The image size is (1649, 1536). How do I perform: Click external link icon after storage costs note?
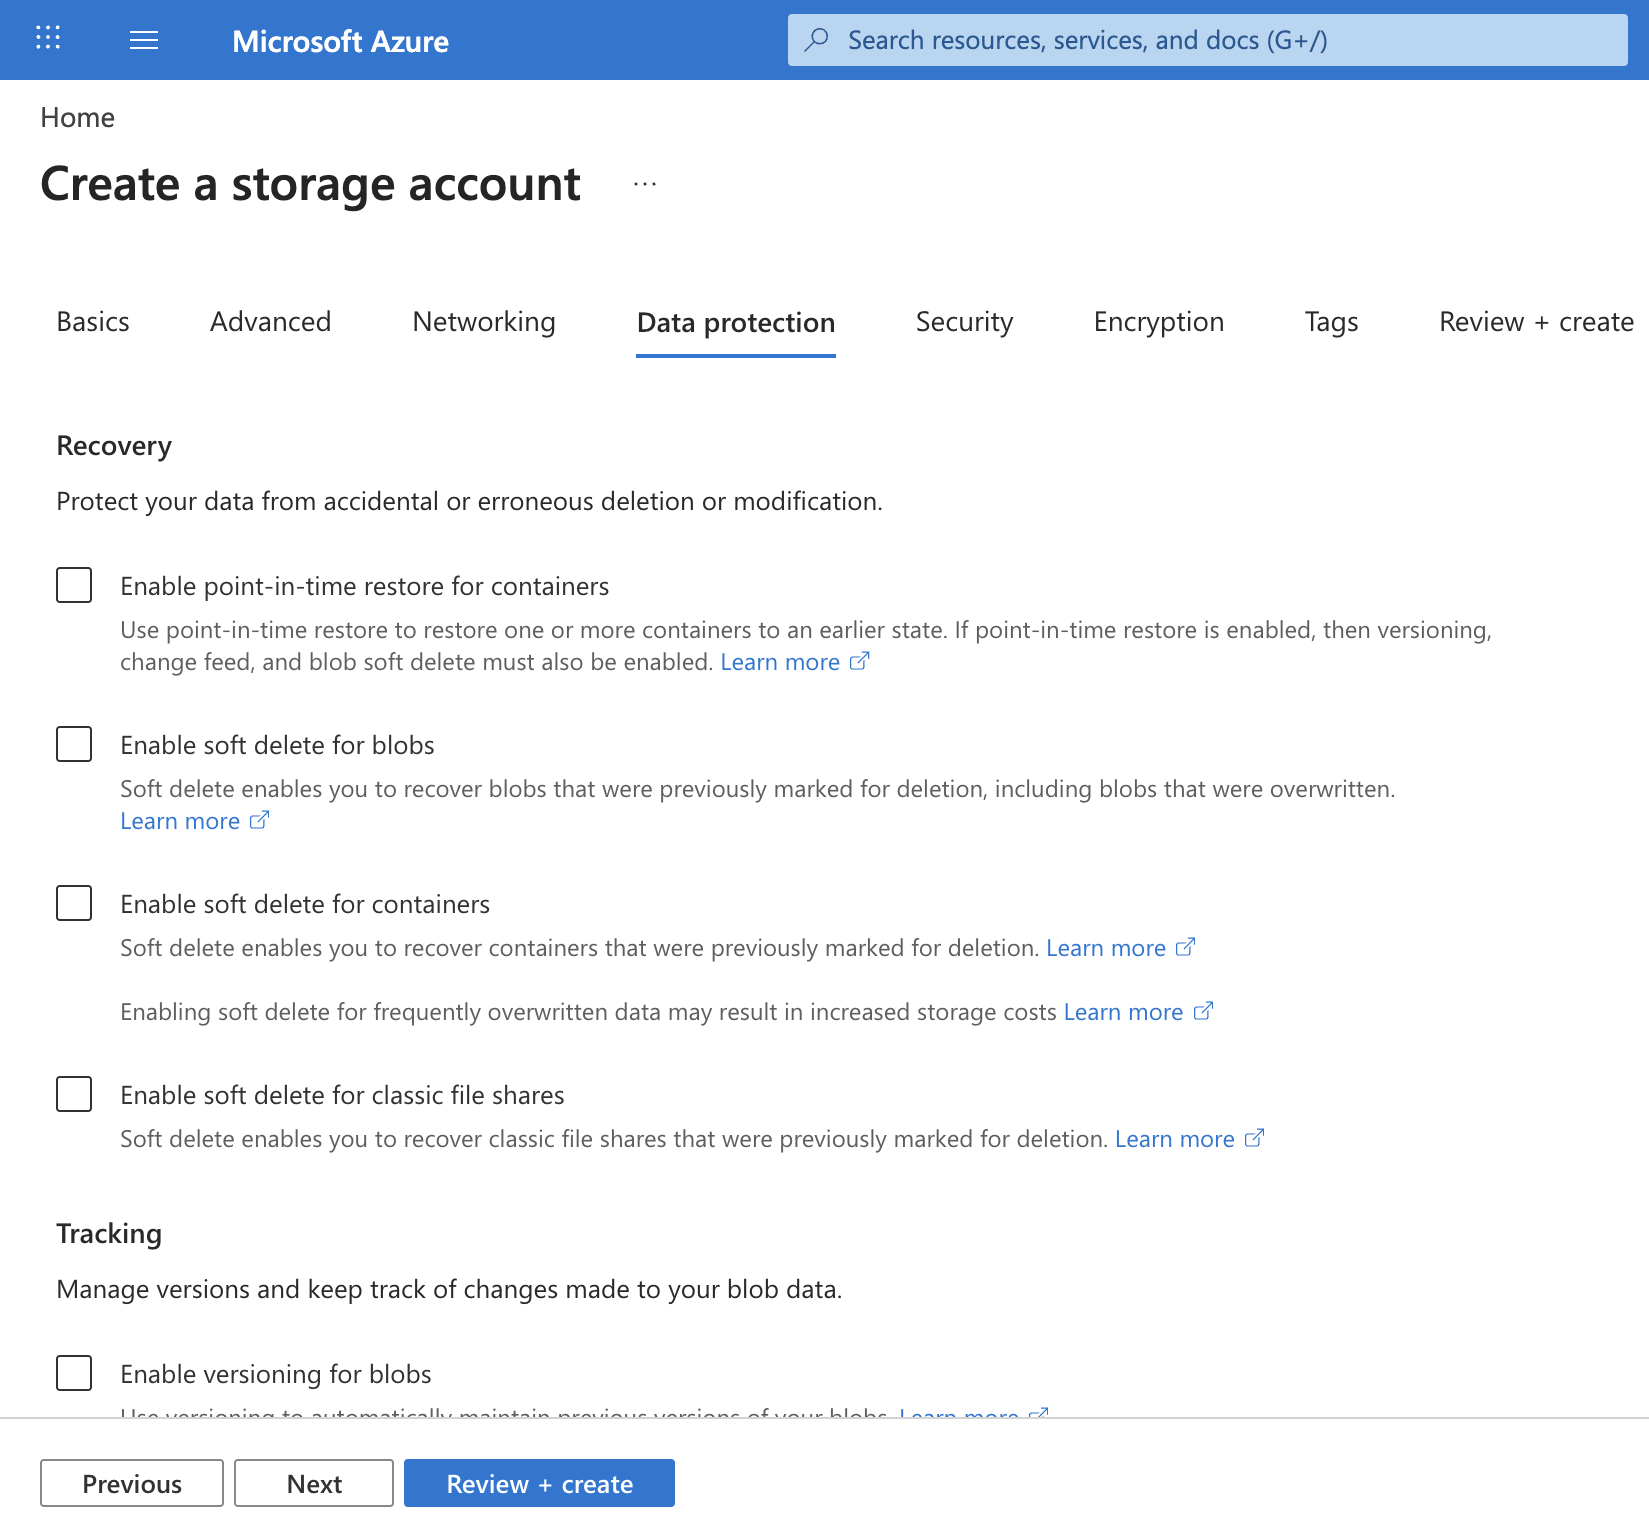coord(1204,1011)
